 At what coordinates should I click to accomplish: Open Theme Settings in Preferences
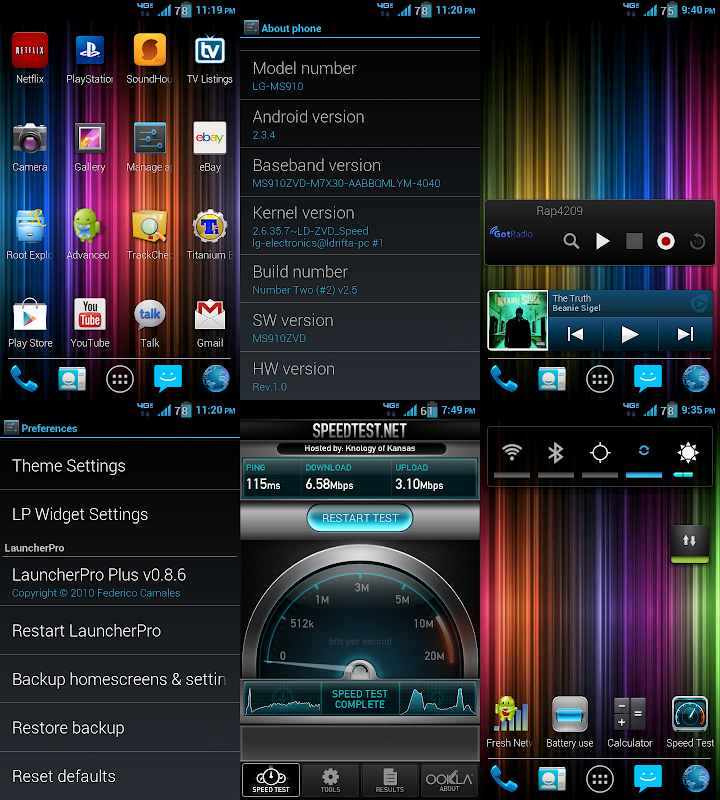tap(120, 466)
